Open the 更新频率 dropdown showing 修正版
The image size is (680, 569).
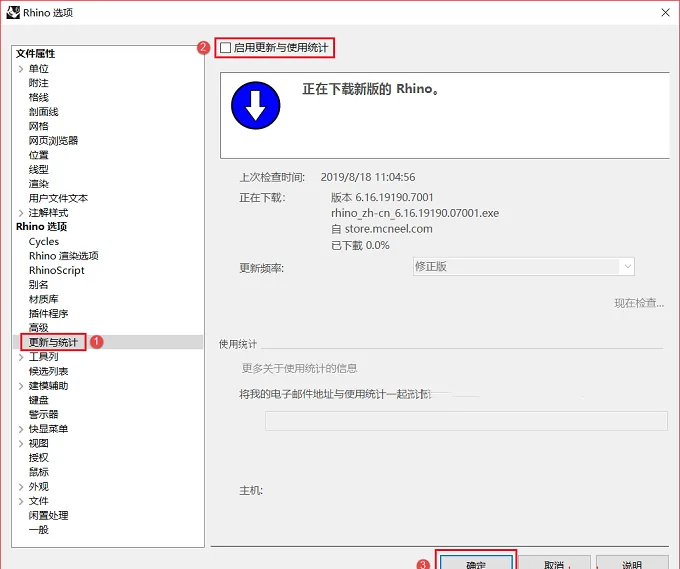[523, 266]
